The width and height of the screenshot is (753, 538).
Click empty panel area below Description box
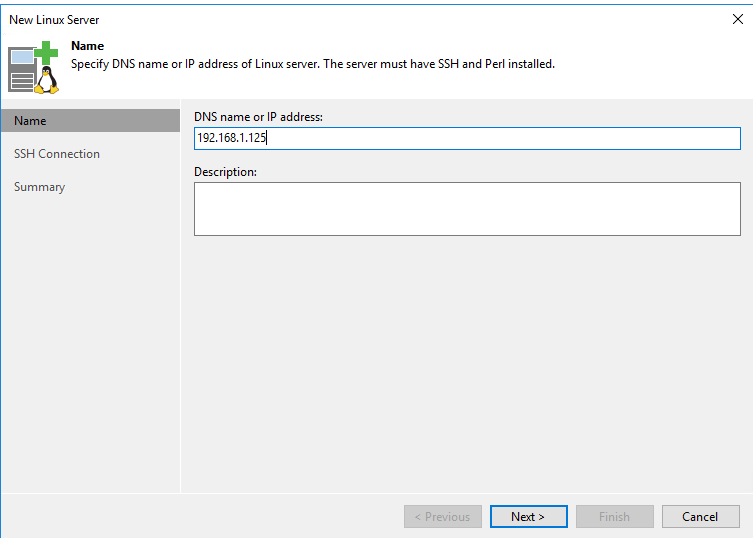pyautogui.click(x=467, y=364)
